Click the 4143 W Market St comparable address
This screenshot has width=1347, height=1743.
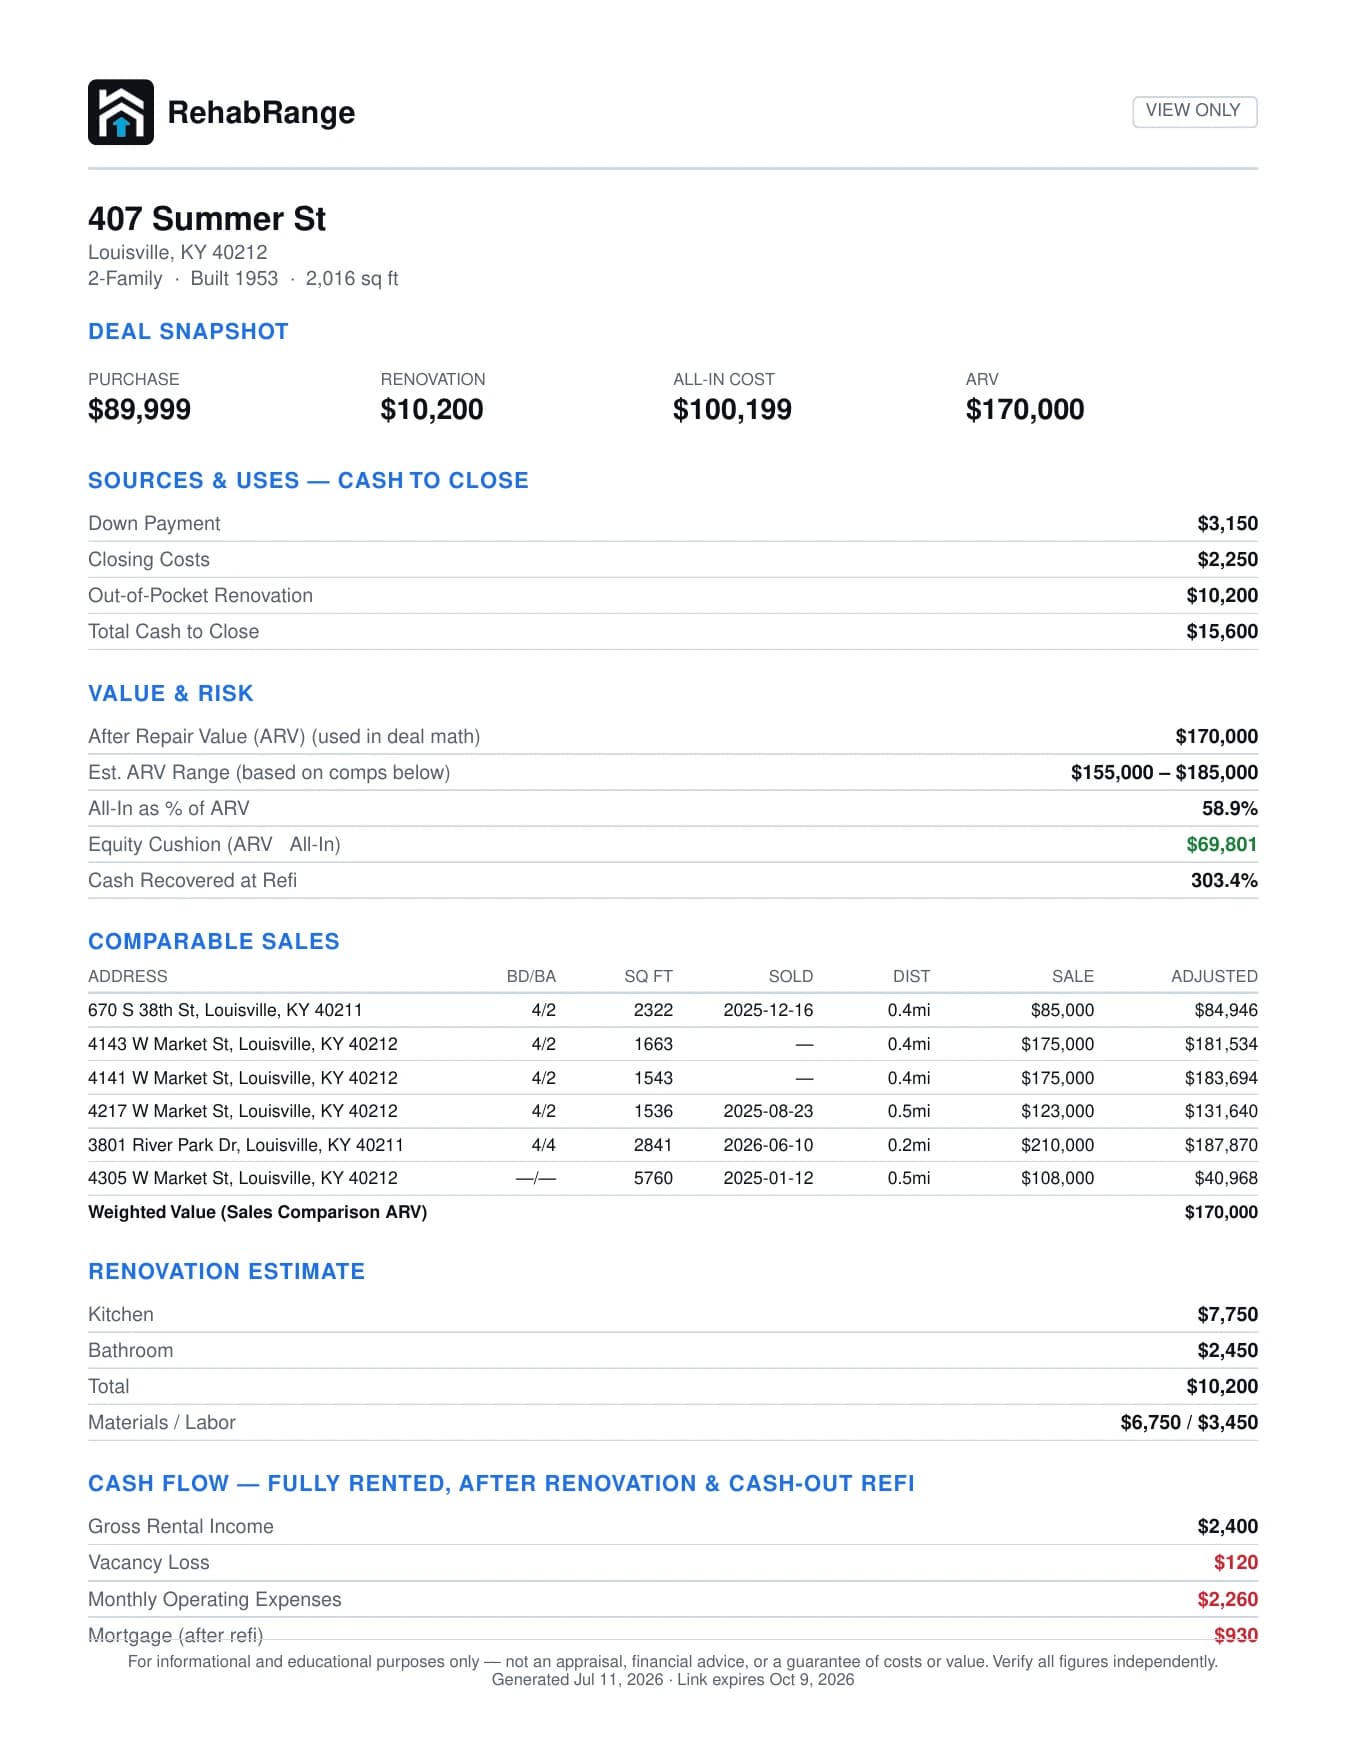(243, 1044)
